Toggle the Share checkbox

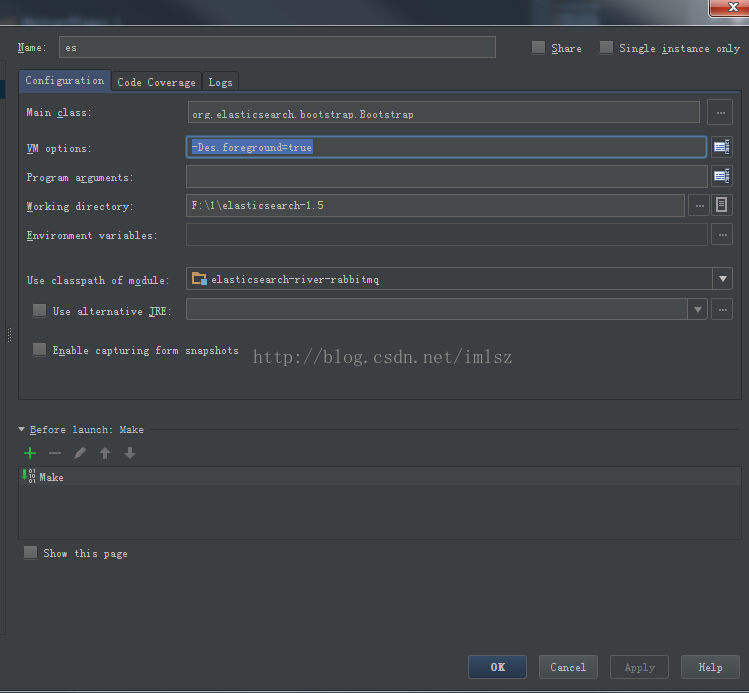[x=538, y=47]
